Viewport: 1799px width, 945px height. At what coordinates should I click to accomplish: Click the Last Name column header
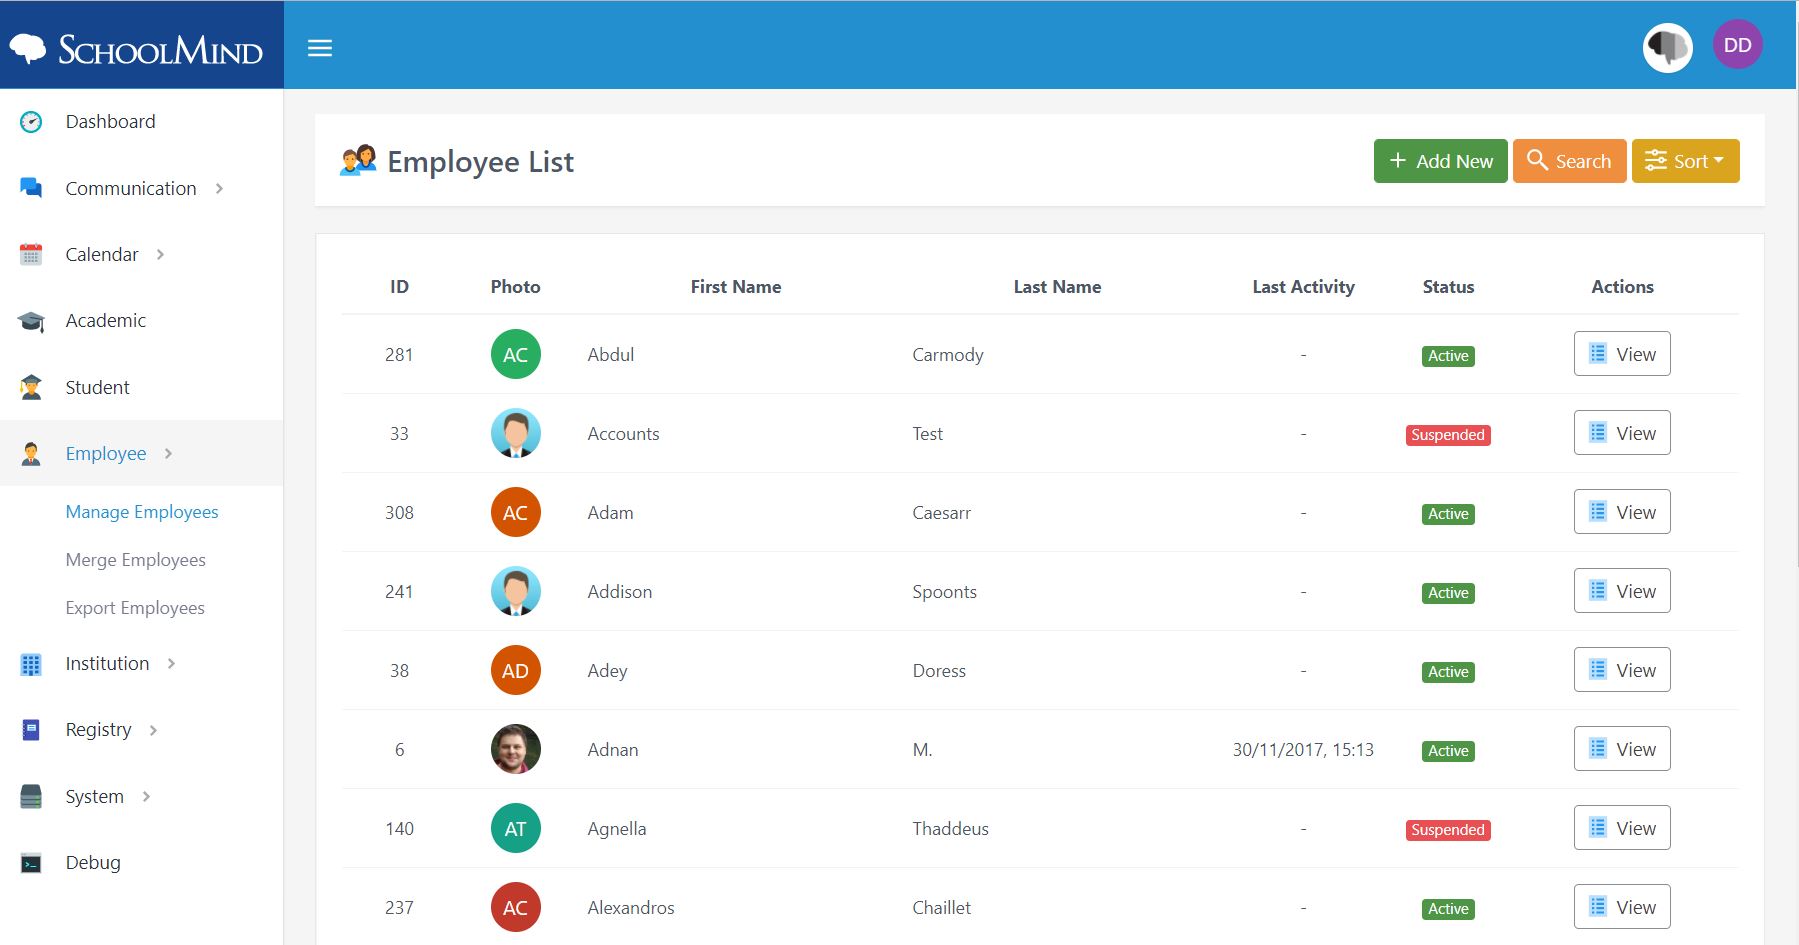click(1057, 287)
